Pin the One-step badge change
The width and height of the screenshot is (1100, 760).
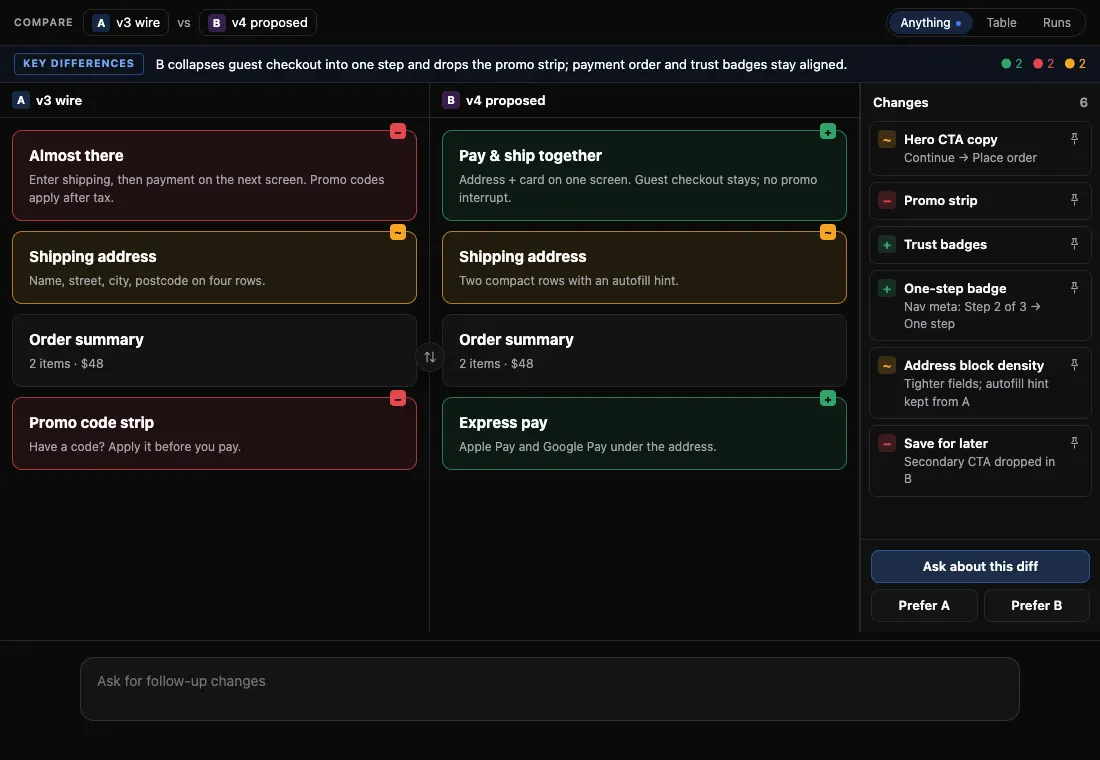tap(1074, 288)
